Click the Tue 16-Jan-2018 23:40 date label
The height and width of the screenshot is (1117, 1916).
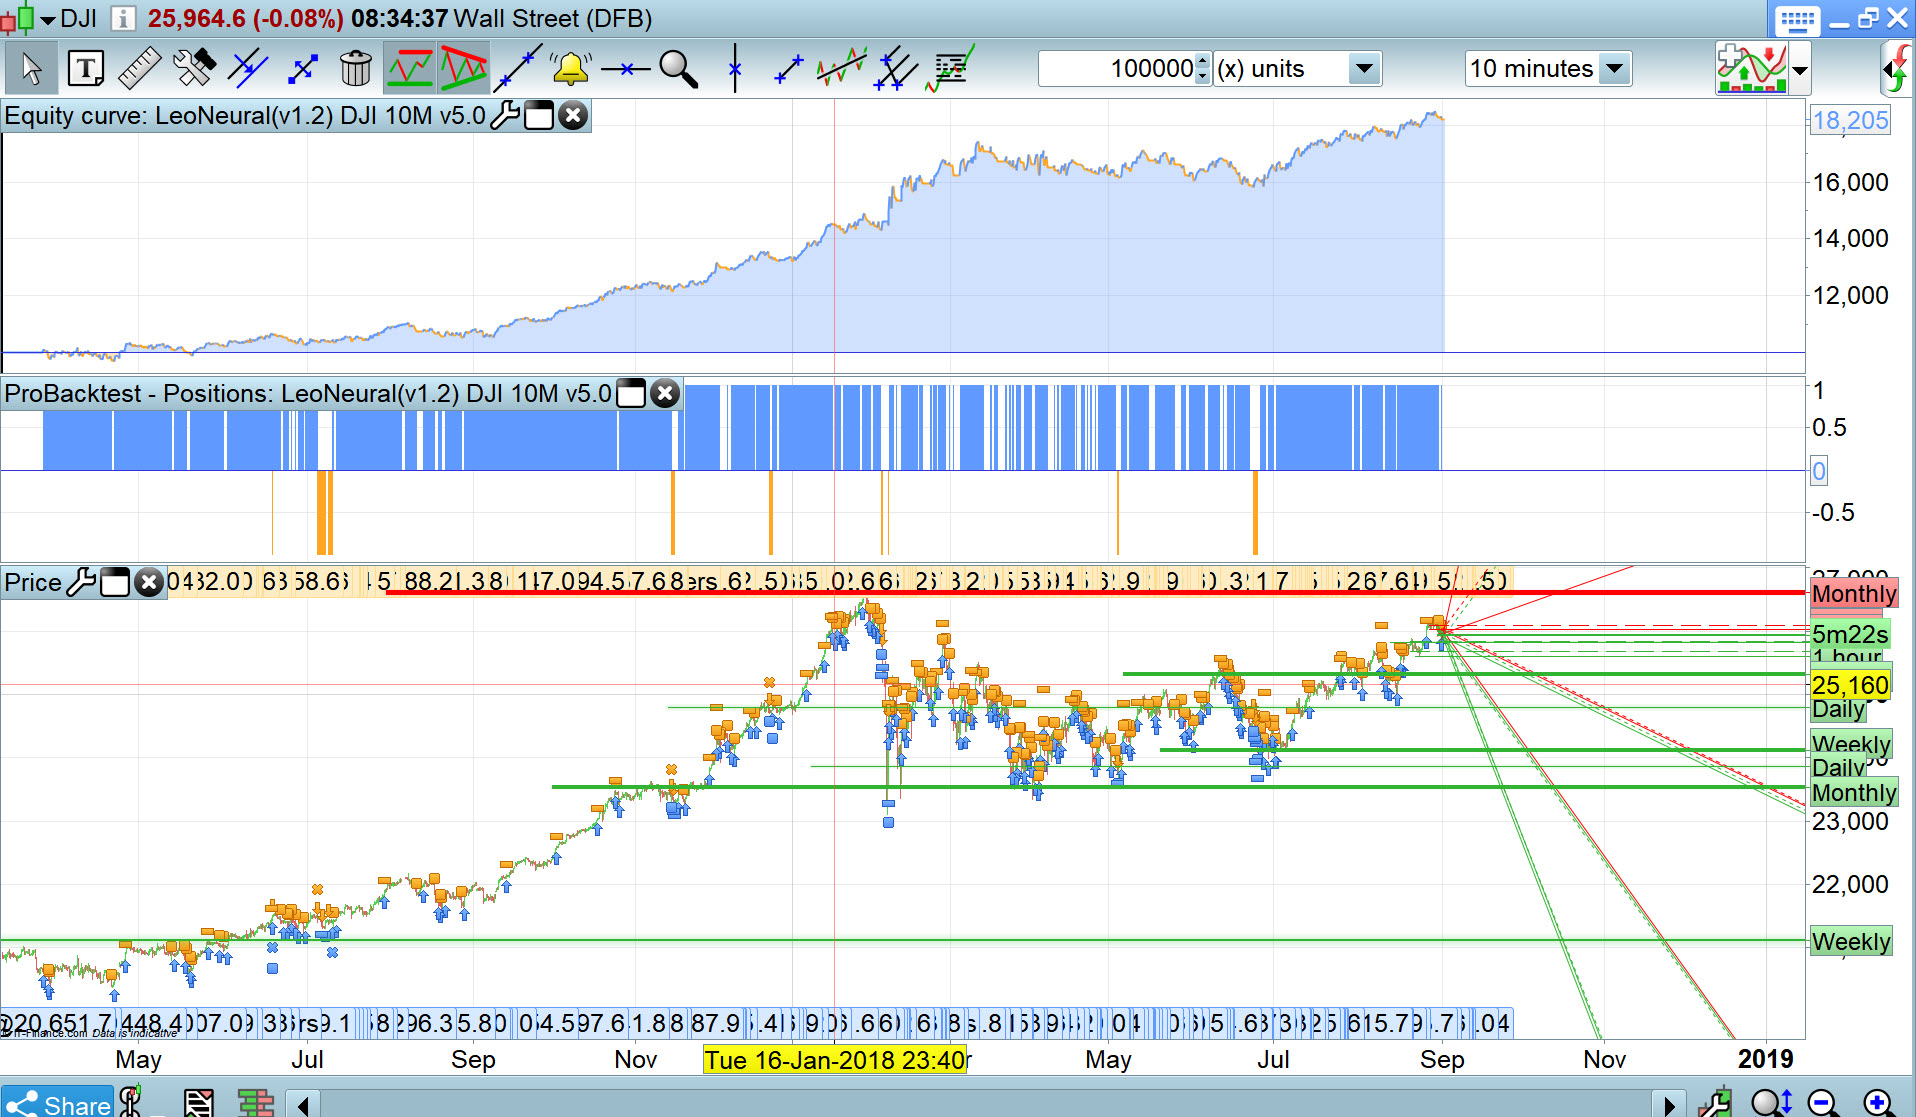[835, 1060]
